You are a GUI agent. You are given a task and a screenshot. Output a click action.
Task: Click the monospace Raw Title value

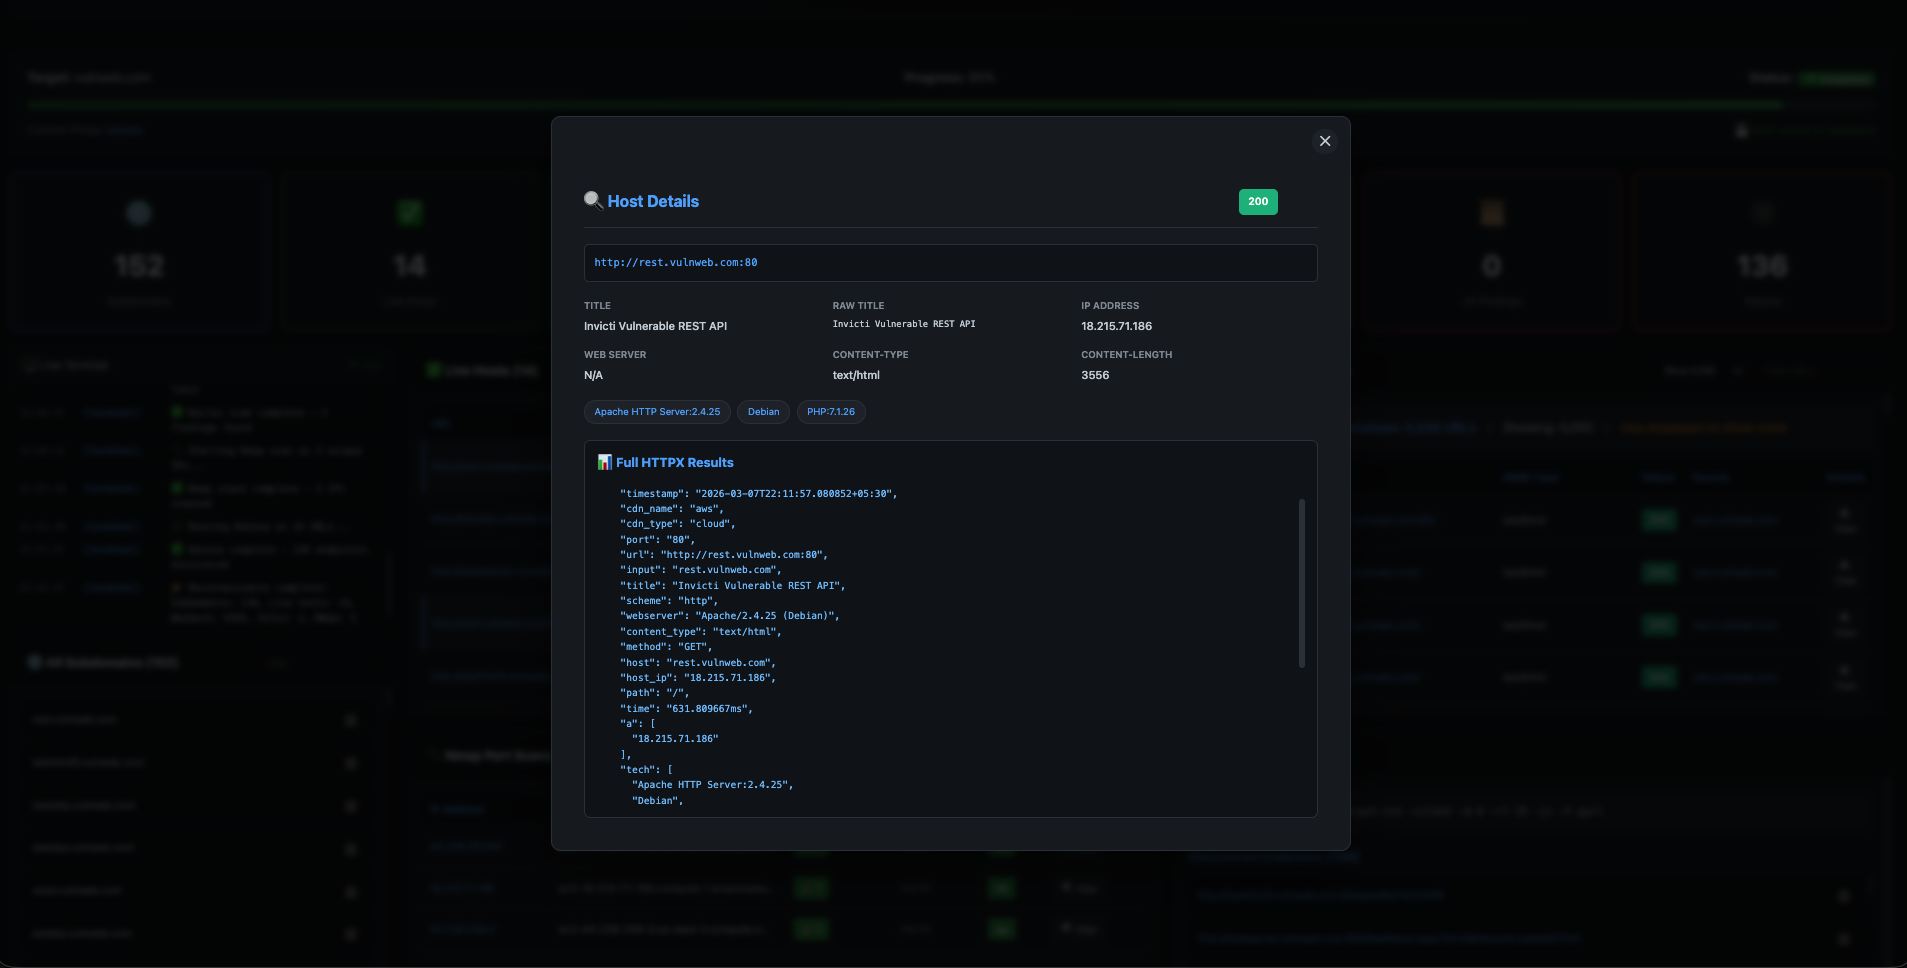(903, 324)
